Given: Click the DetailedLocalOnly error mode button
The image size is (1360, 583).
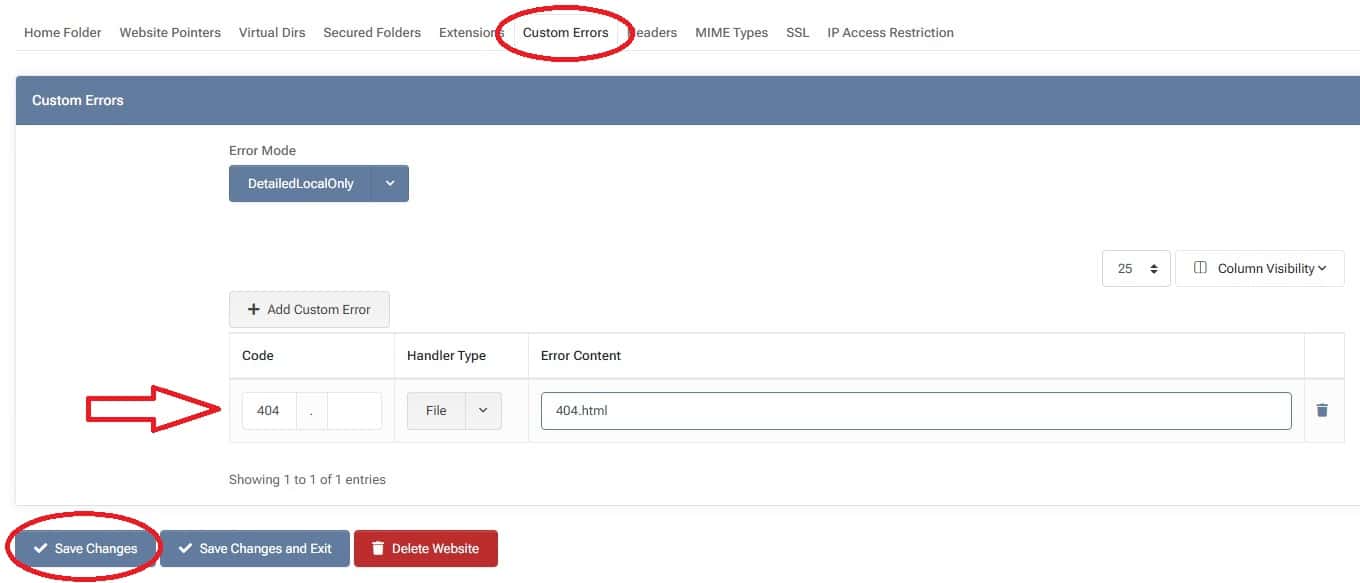Looking at the screenshot, I should [300, 184].
